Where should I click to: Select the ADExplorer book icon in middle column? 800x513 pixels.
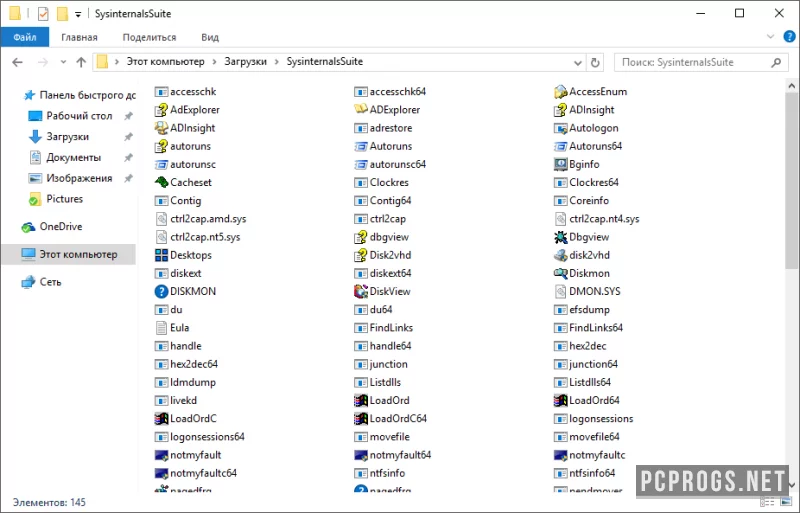click(x=361, y=110)
